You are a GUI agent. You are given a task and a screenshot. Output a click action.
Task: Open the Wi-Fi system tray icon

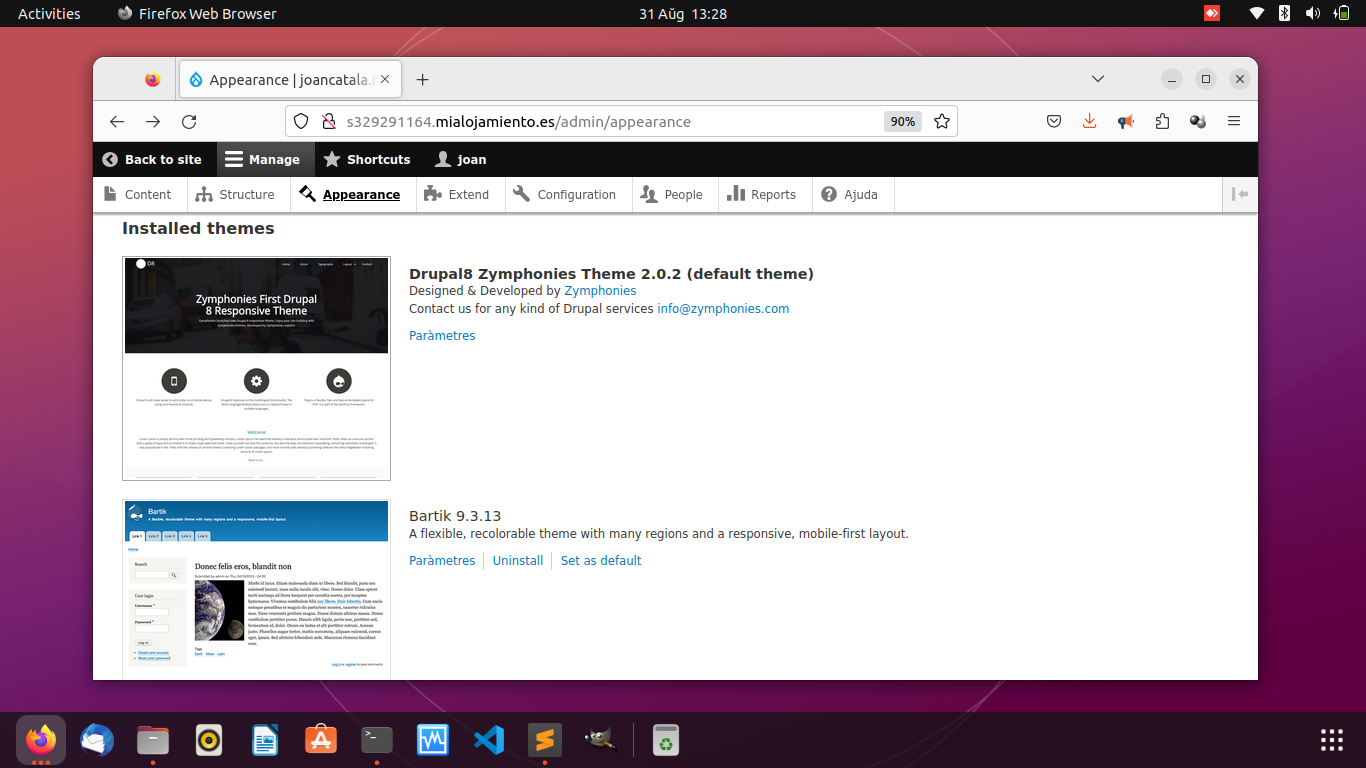click(x=1257, y=13)
